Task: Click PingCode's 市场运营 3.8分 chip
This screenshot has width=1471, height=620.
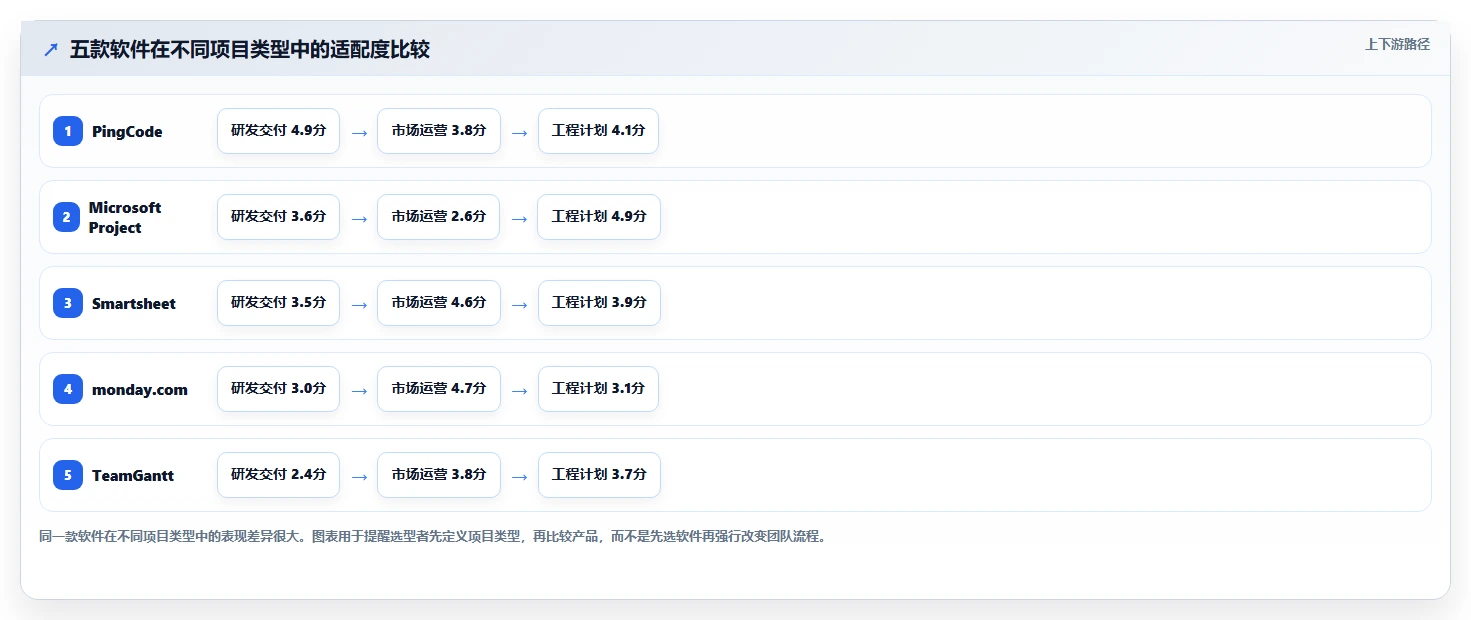Action: [439, 131]
